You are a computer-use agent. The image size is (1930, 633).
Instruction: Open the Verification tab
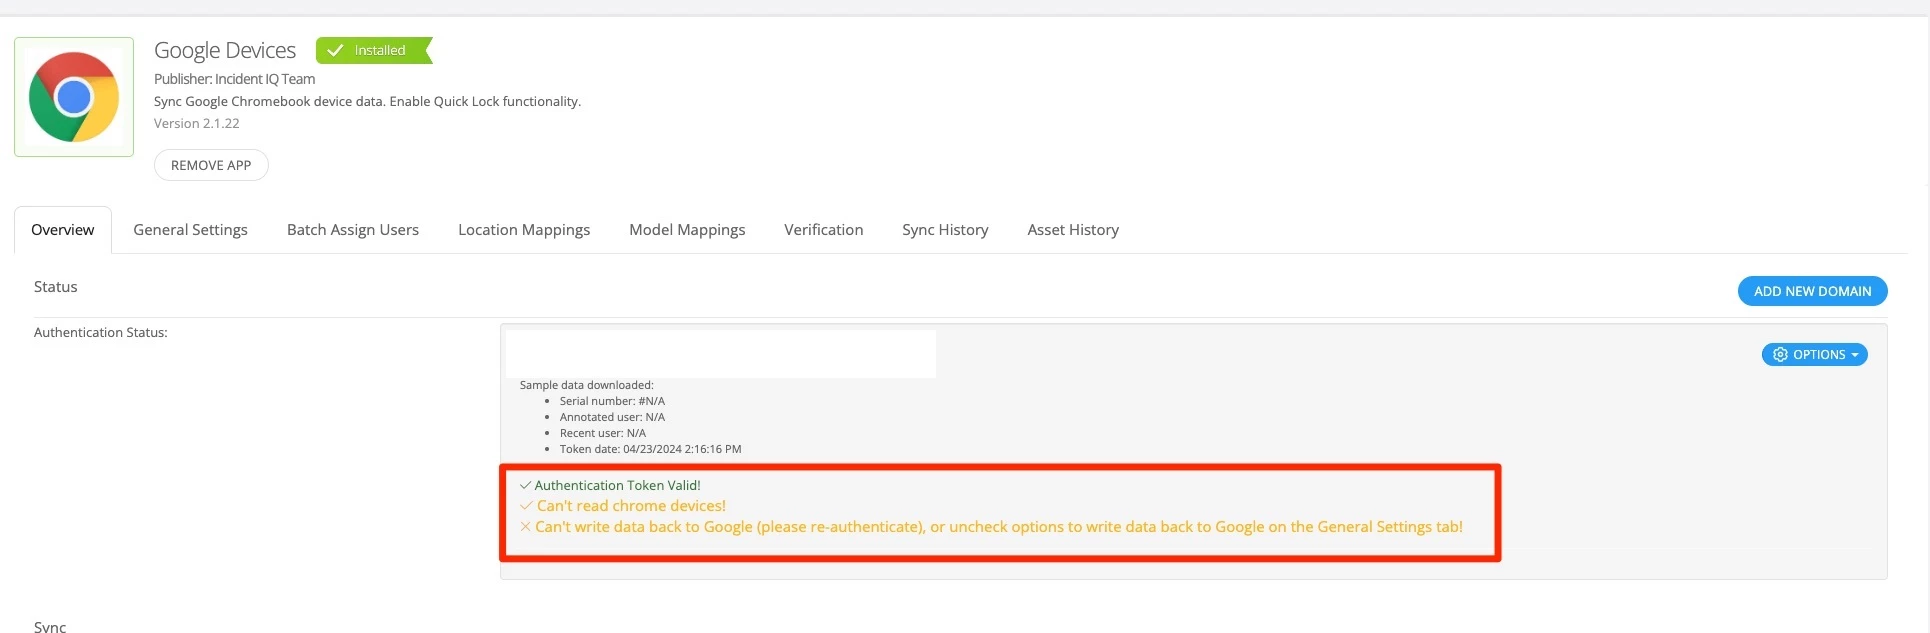click(823, 230)
